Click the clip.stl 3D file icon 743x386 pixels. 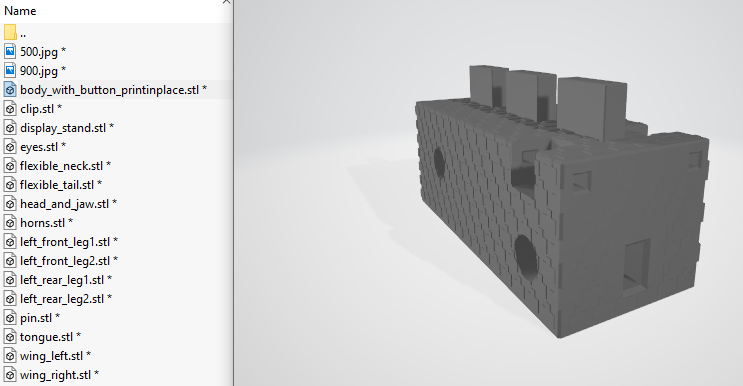pyautogui.click(x=10, y=108)
